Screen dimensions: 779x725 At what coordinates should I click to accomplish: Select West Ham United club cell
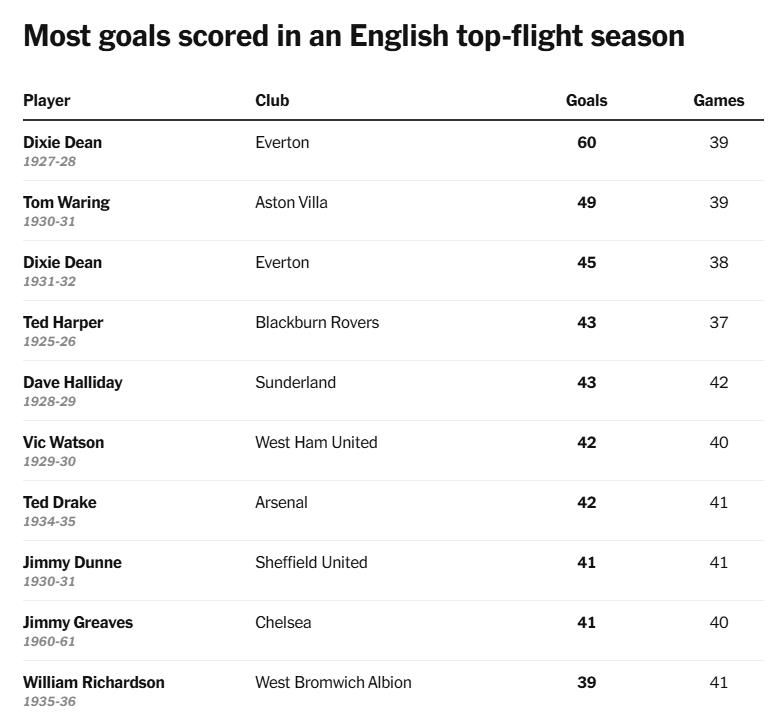click(316, 442)
